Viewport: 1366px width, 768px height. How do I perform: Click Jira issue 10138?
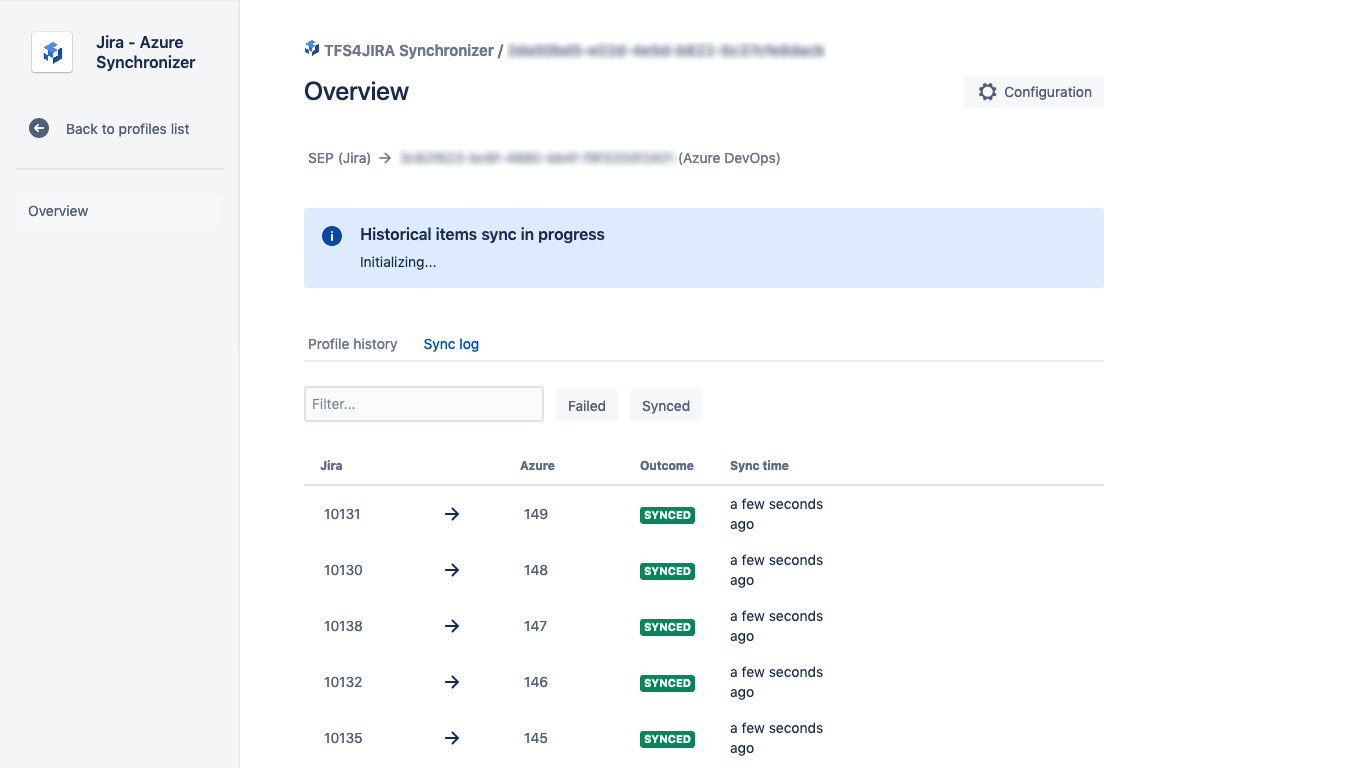pyautogui.click(x=343, y=626)
